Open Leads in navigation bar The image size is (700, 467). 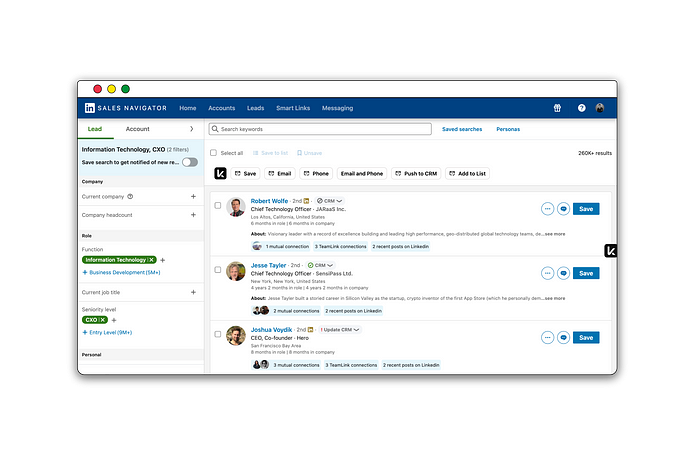[x=255, y=108]
